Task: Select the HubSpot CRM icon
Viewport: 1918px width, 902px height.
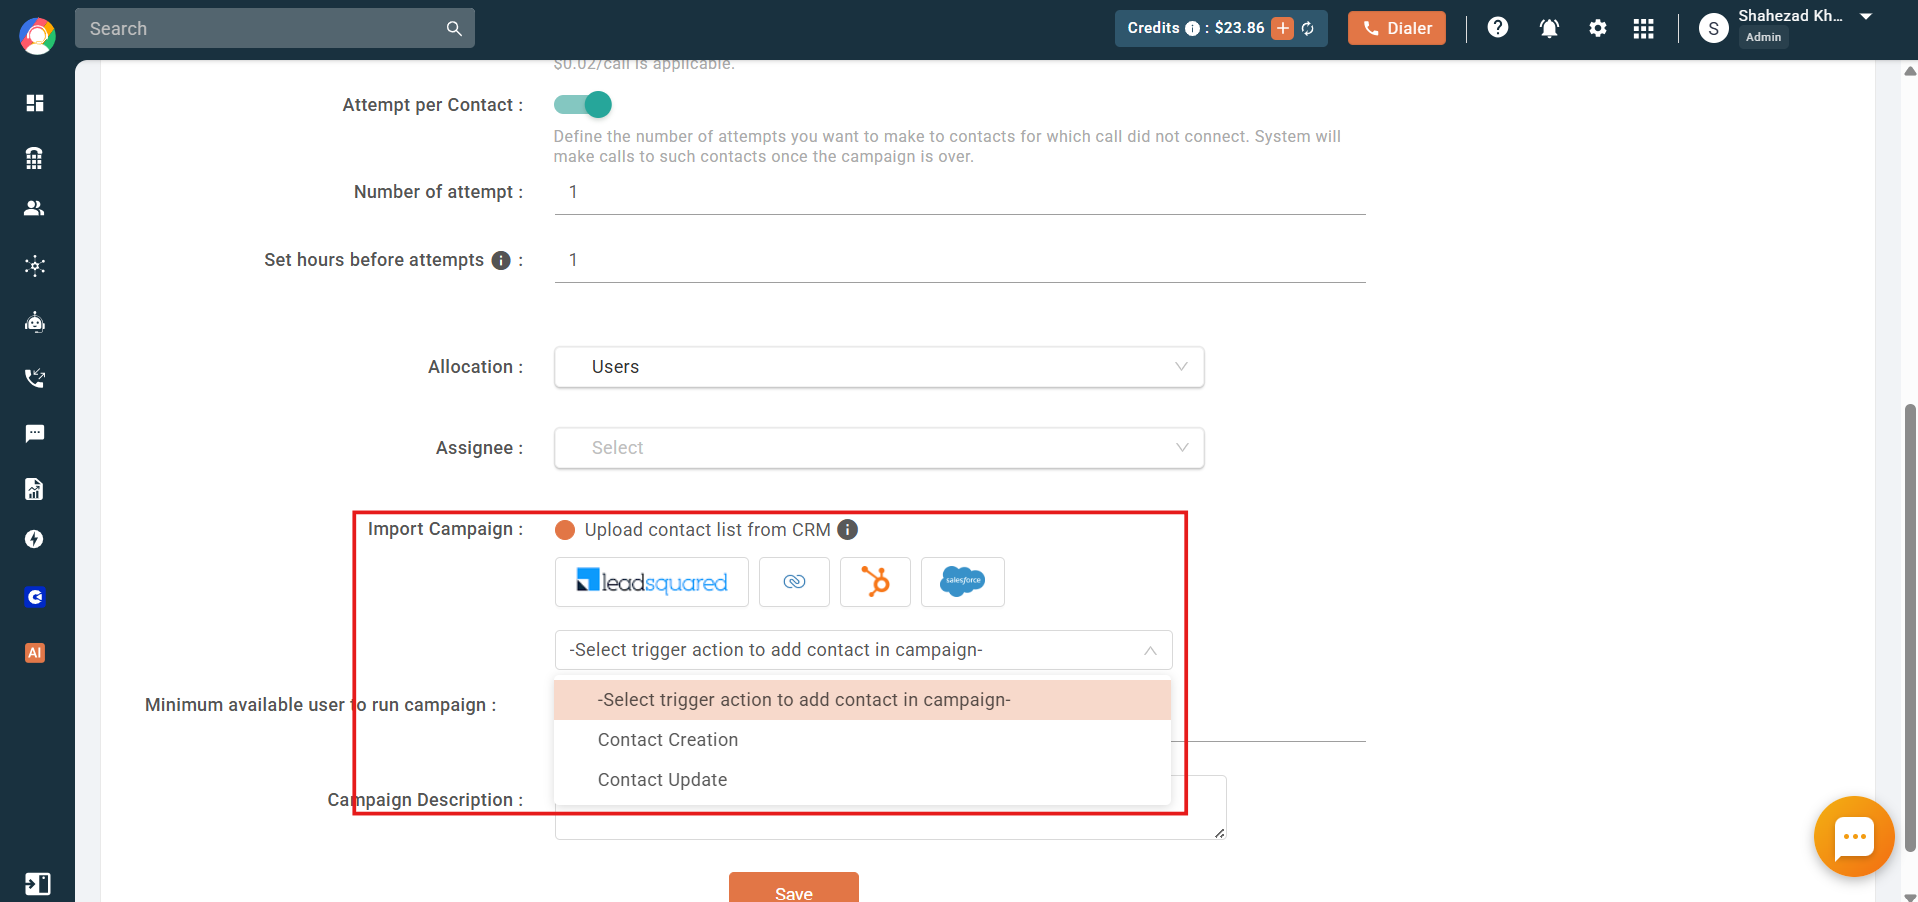Action: (x=875, y=582)
